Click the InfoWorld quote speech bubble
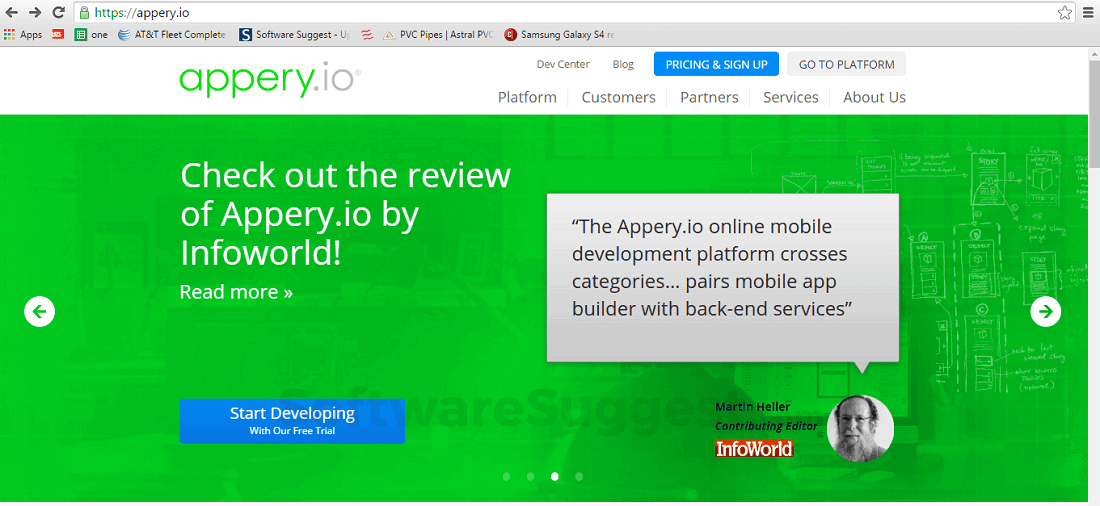The width and height of the screenshot is (1100, 506). pyautogui.click(x=723, y=277)
